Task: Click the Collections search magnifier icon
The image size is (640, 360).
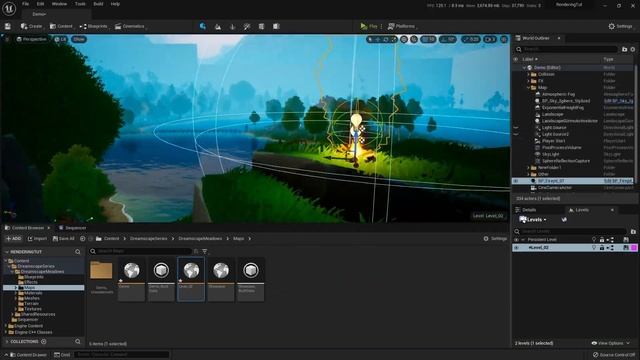Action: coord(78,341)
